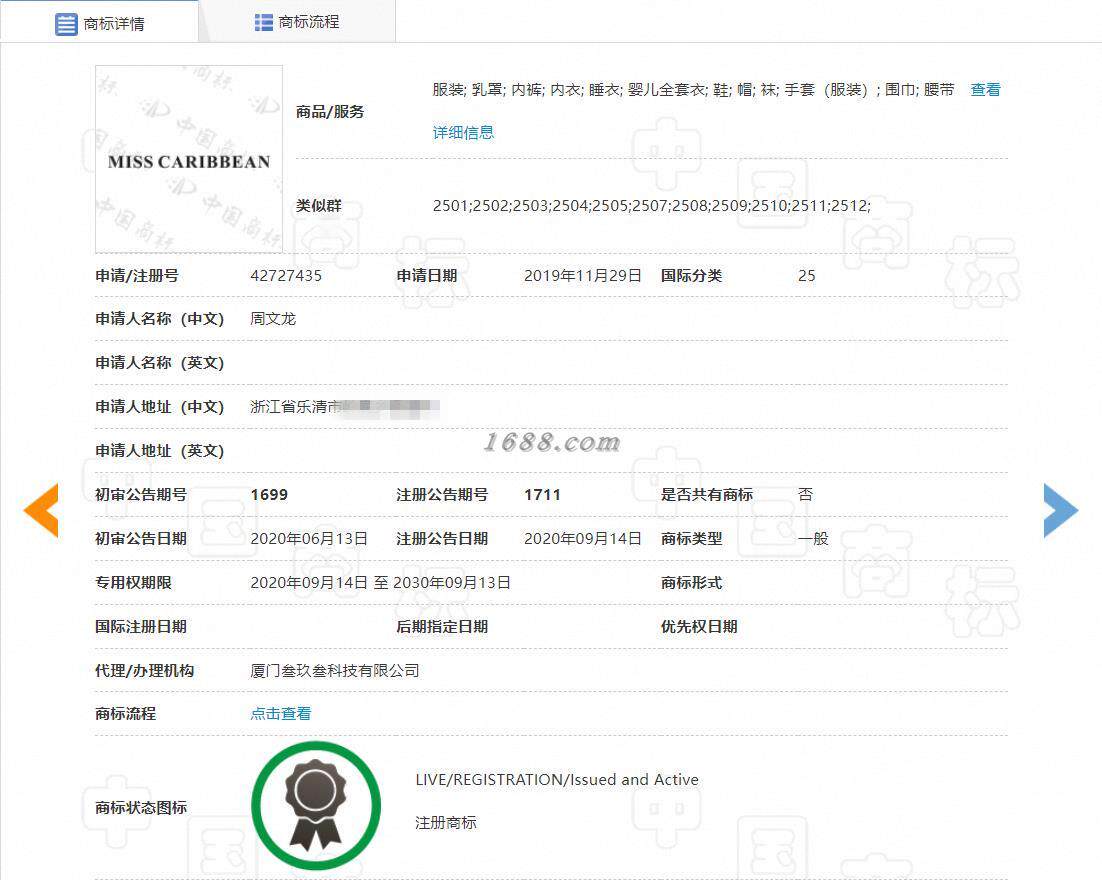Switch to the 商标流程 tab

pyautogui.click(x=297, y=22)
